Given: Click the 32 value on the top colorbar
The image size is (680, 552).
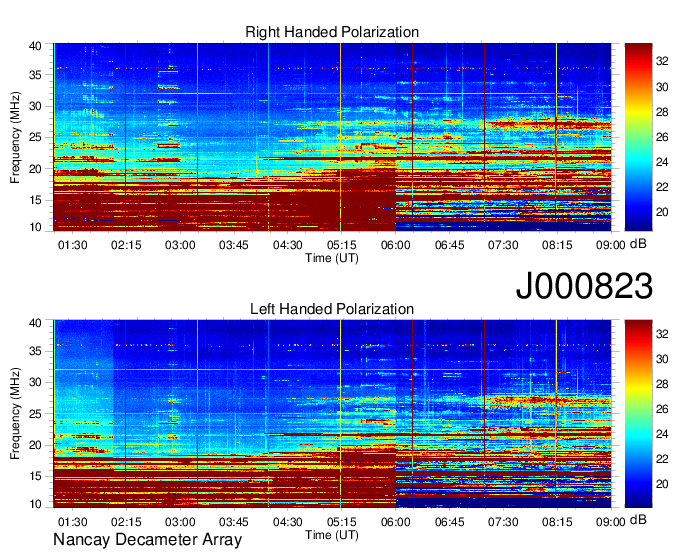Looking at the screenshot, I should click(662, 61).
